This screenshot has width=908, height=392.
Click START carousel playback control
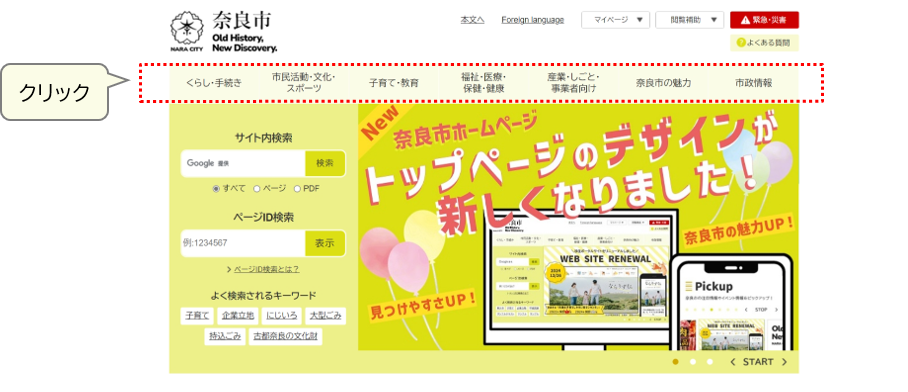(758, 362)
